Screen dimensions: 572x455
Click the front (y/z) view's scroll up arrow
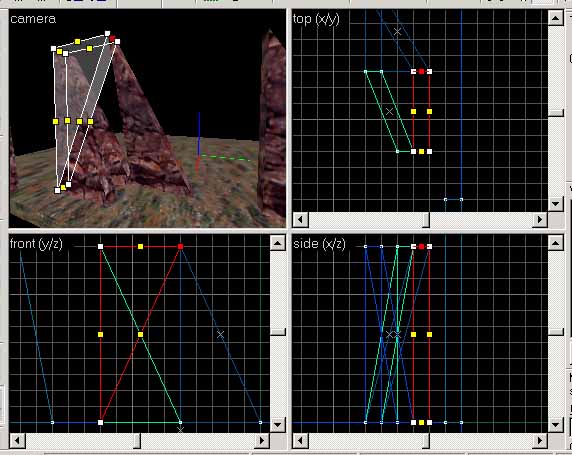click(278, 243)
